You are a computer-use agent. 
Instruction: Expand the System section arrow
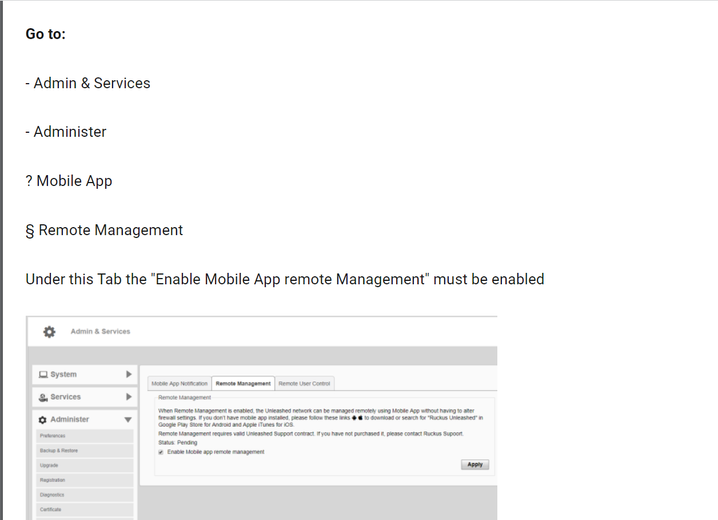tap(128, 375)
